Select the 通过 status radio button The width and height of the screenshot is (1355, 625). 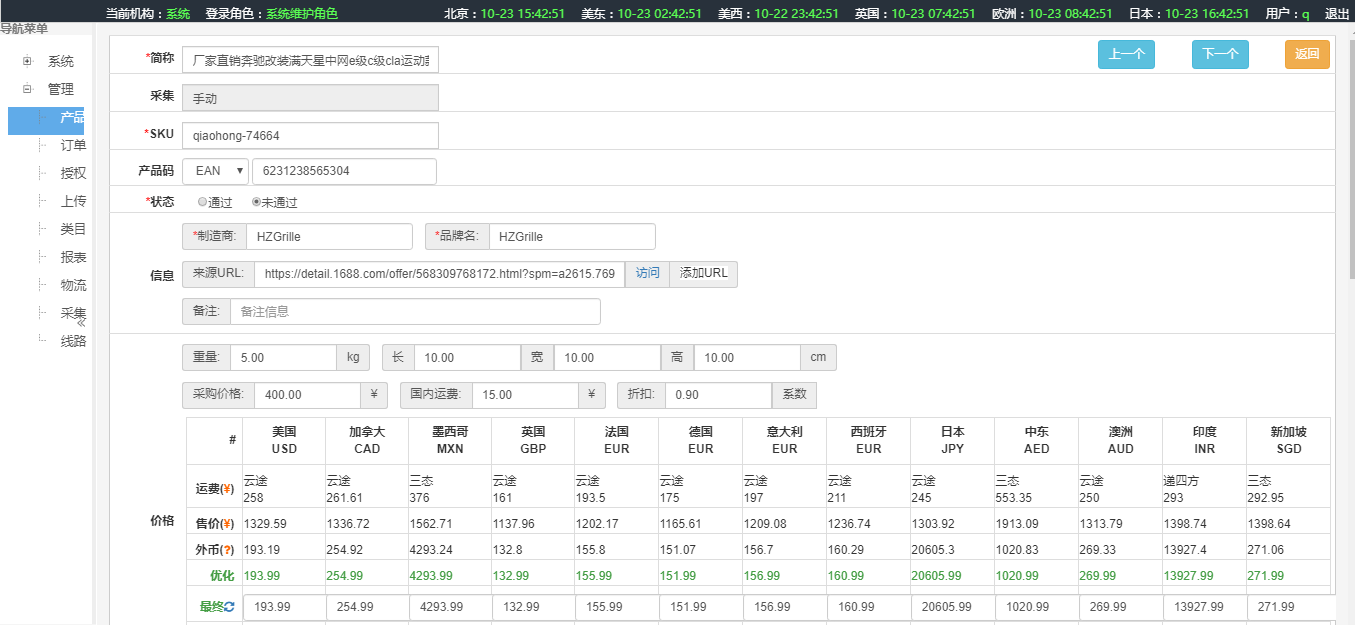(203, 202)
